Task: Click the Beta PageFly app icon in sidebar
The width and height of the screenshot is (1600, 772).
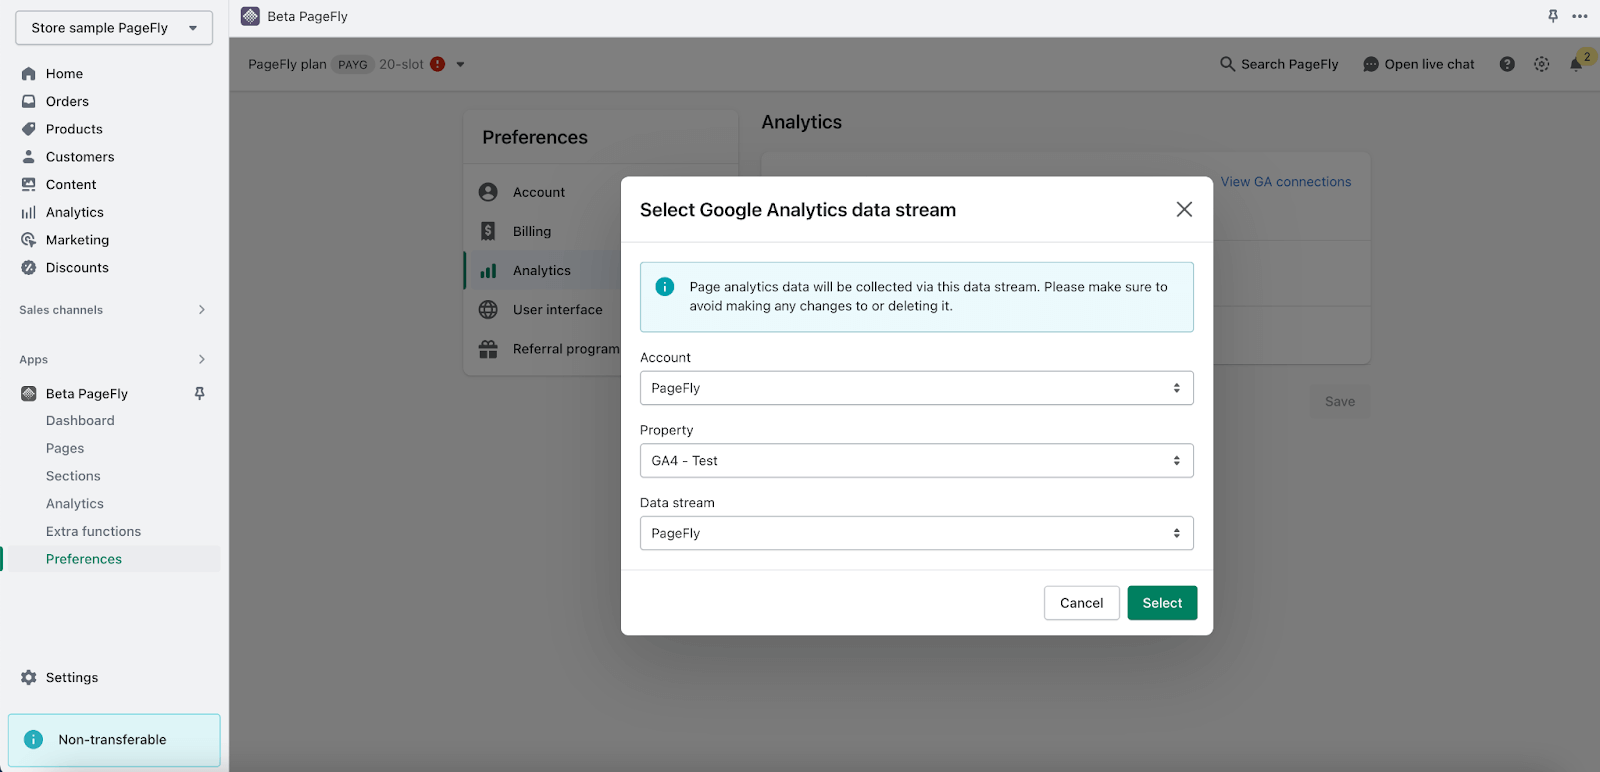Action: click(28, 394)
